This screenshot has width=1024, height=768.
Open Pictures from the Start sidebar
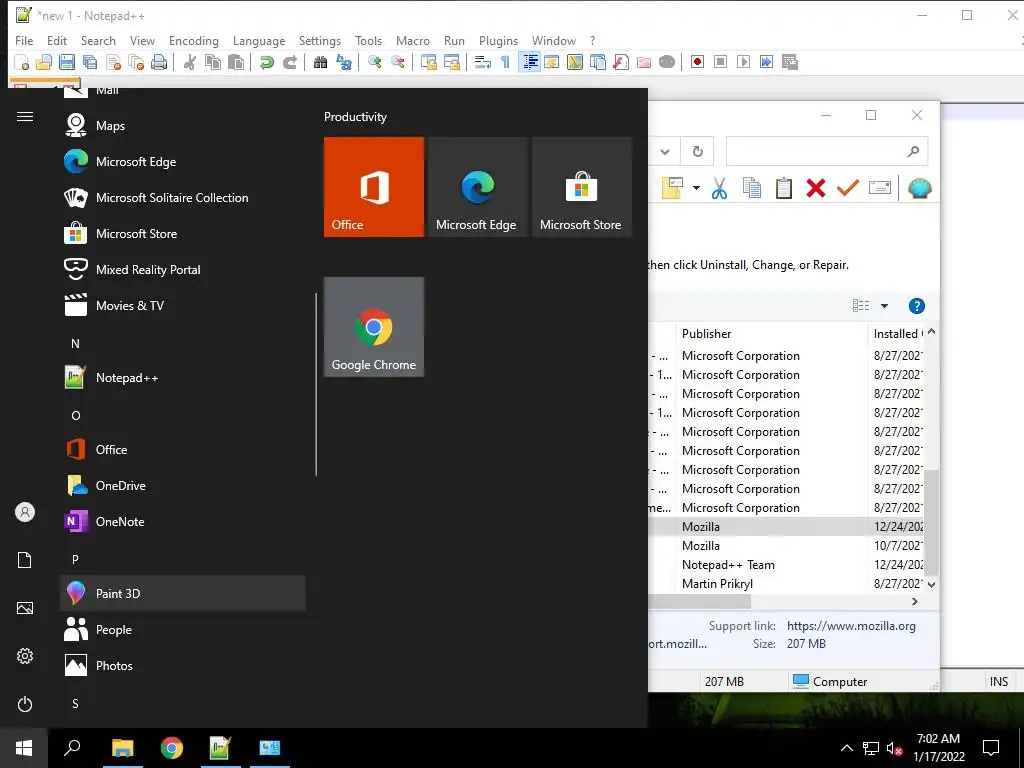click(25, 608)
